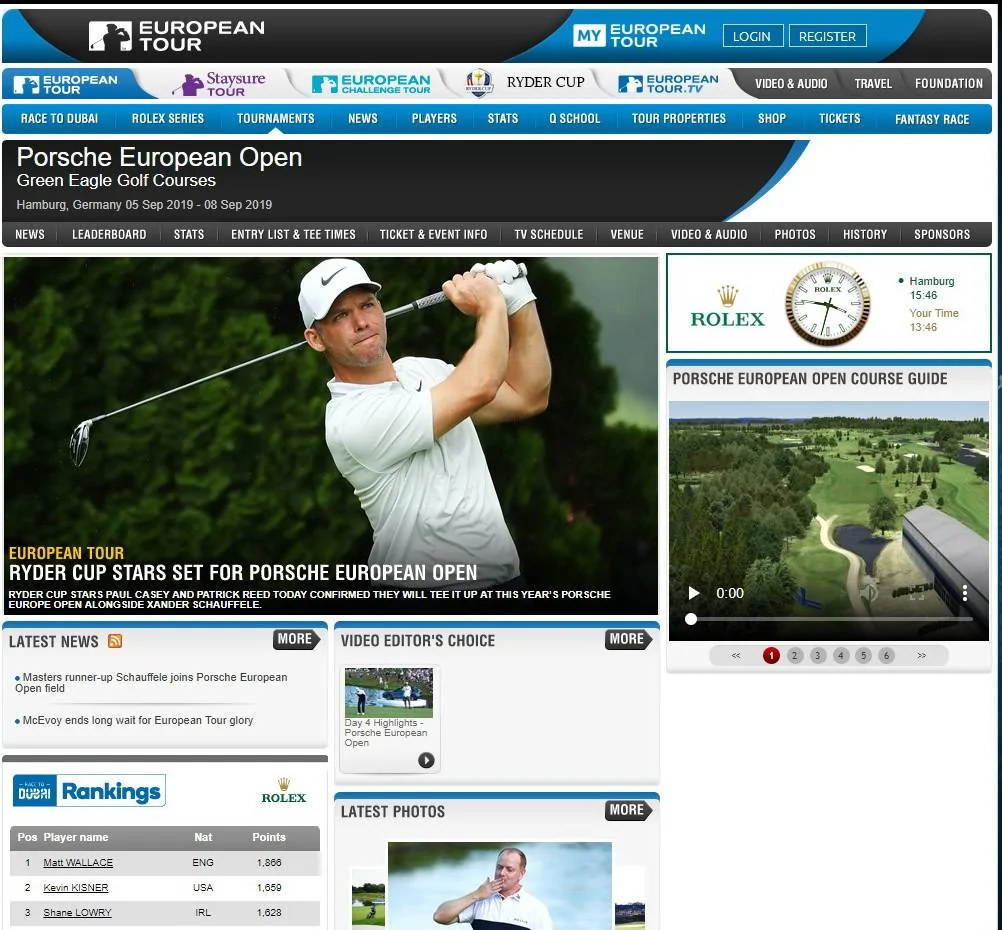
Task: Read Schauffele joins Porsche European Open news
Action: click(x=151, y=683)
